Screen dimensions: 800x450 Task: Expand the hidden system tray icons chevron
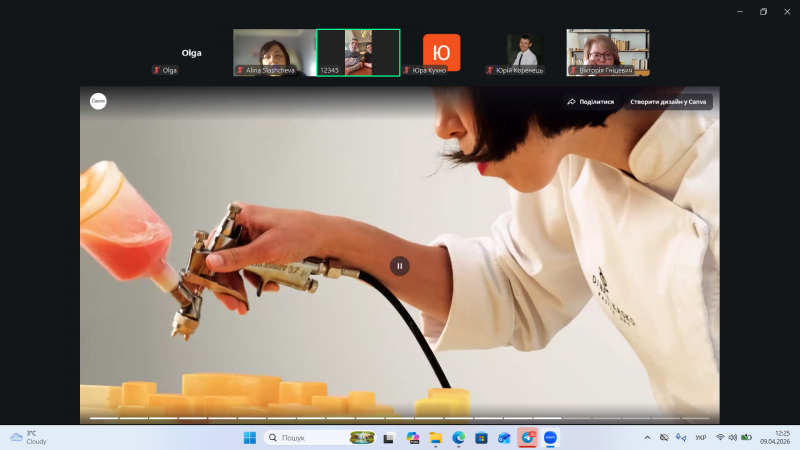coord(647,438)
